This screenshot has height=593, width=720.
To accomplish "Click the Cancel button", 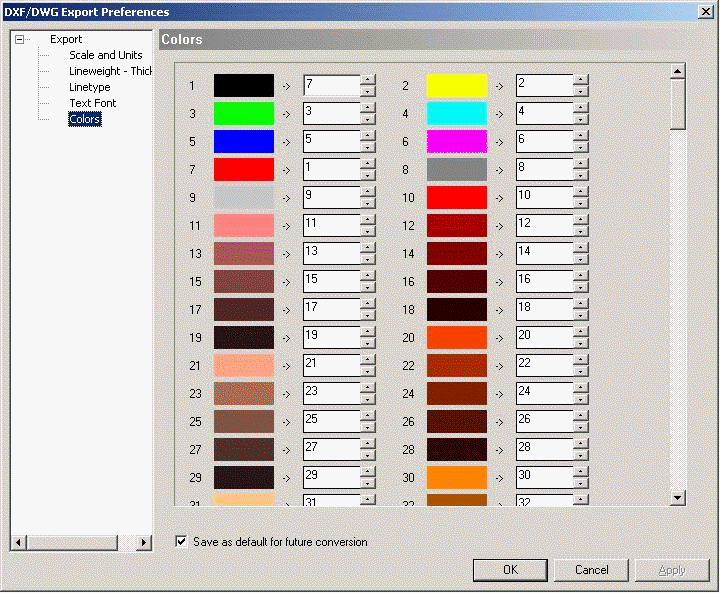I will click(x=591, y=570).
